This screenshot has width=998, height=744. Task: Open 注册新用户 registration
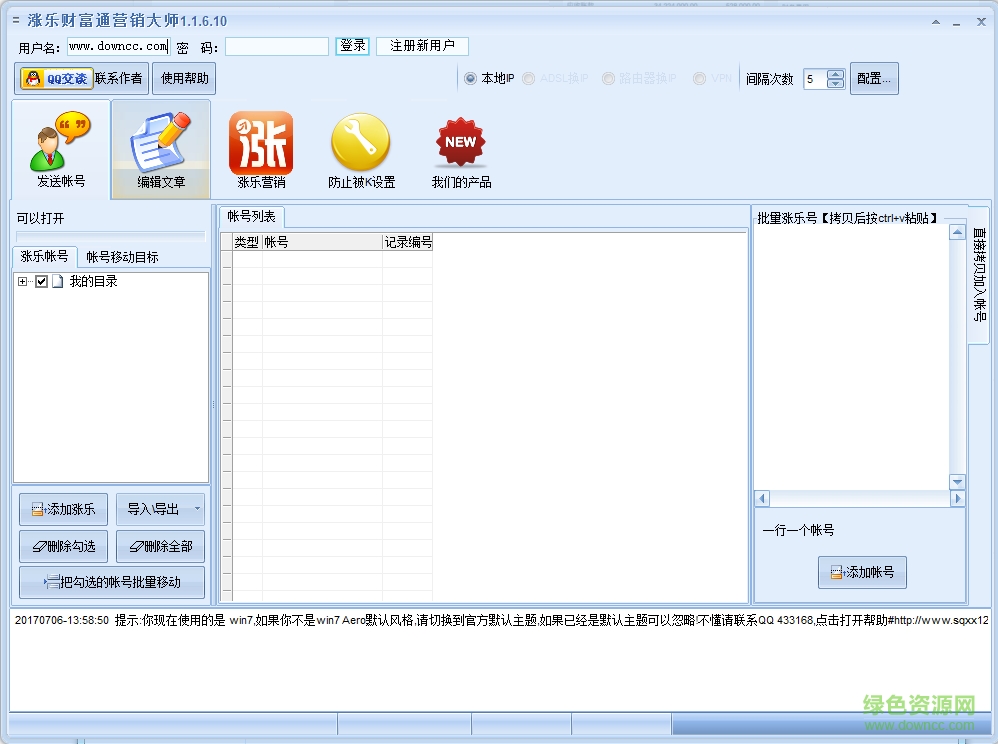422,45
